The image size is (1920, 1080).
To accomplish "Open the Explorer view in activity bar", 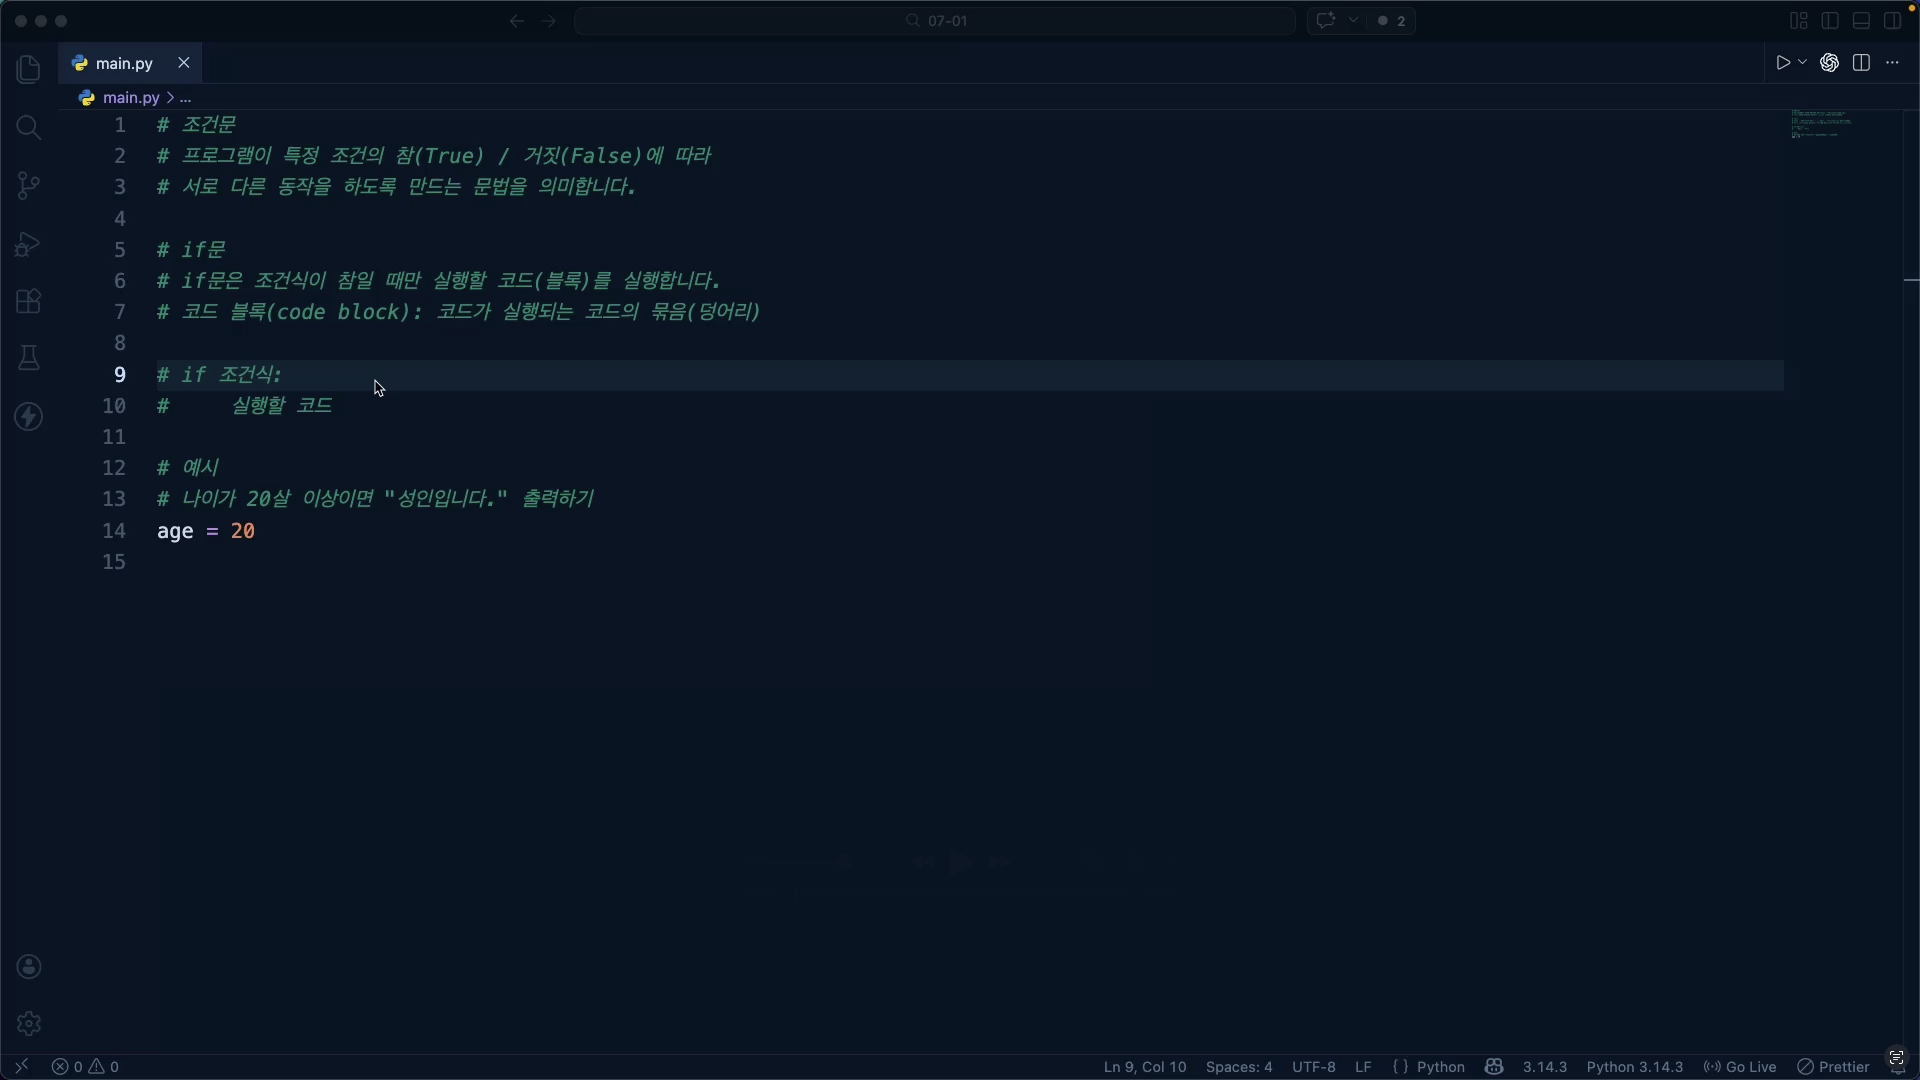I will click(x=28, y=69).
